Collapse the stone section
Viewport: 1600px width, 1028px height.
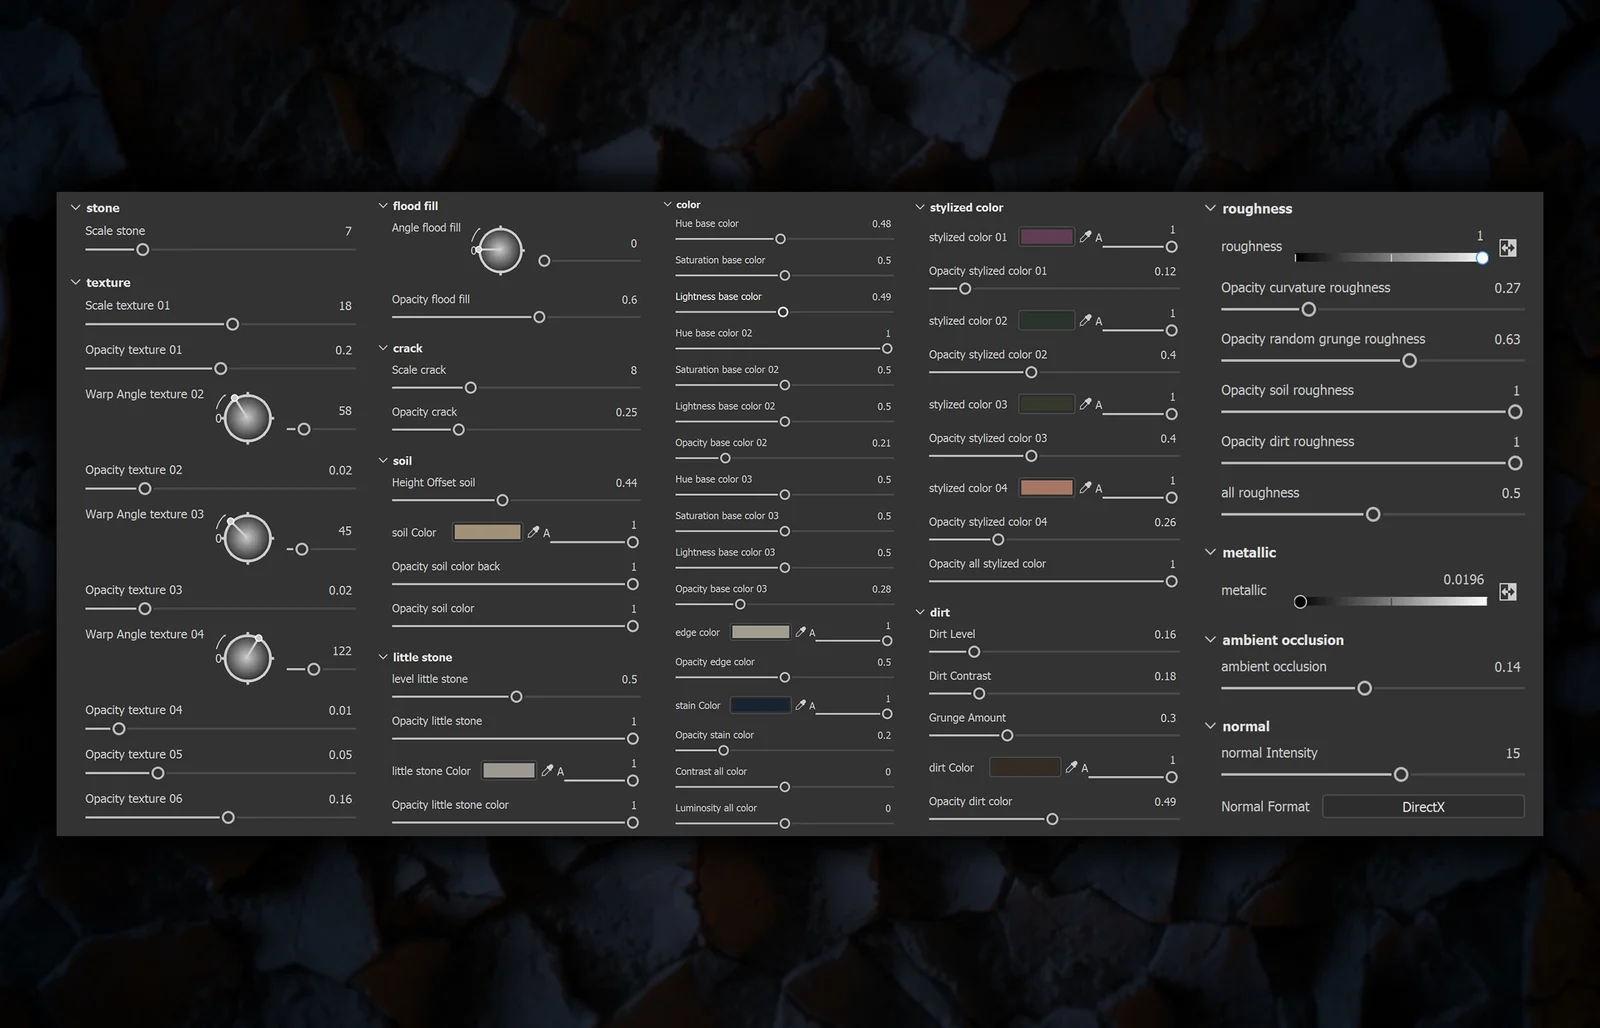click(x=76, y=207)
